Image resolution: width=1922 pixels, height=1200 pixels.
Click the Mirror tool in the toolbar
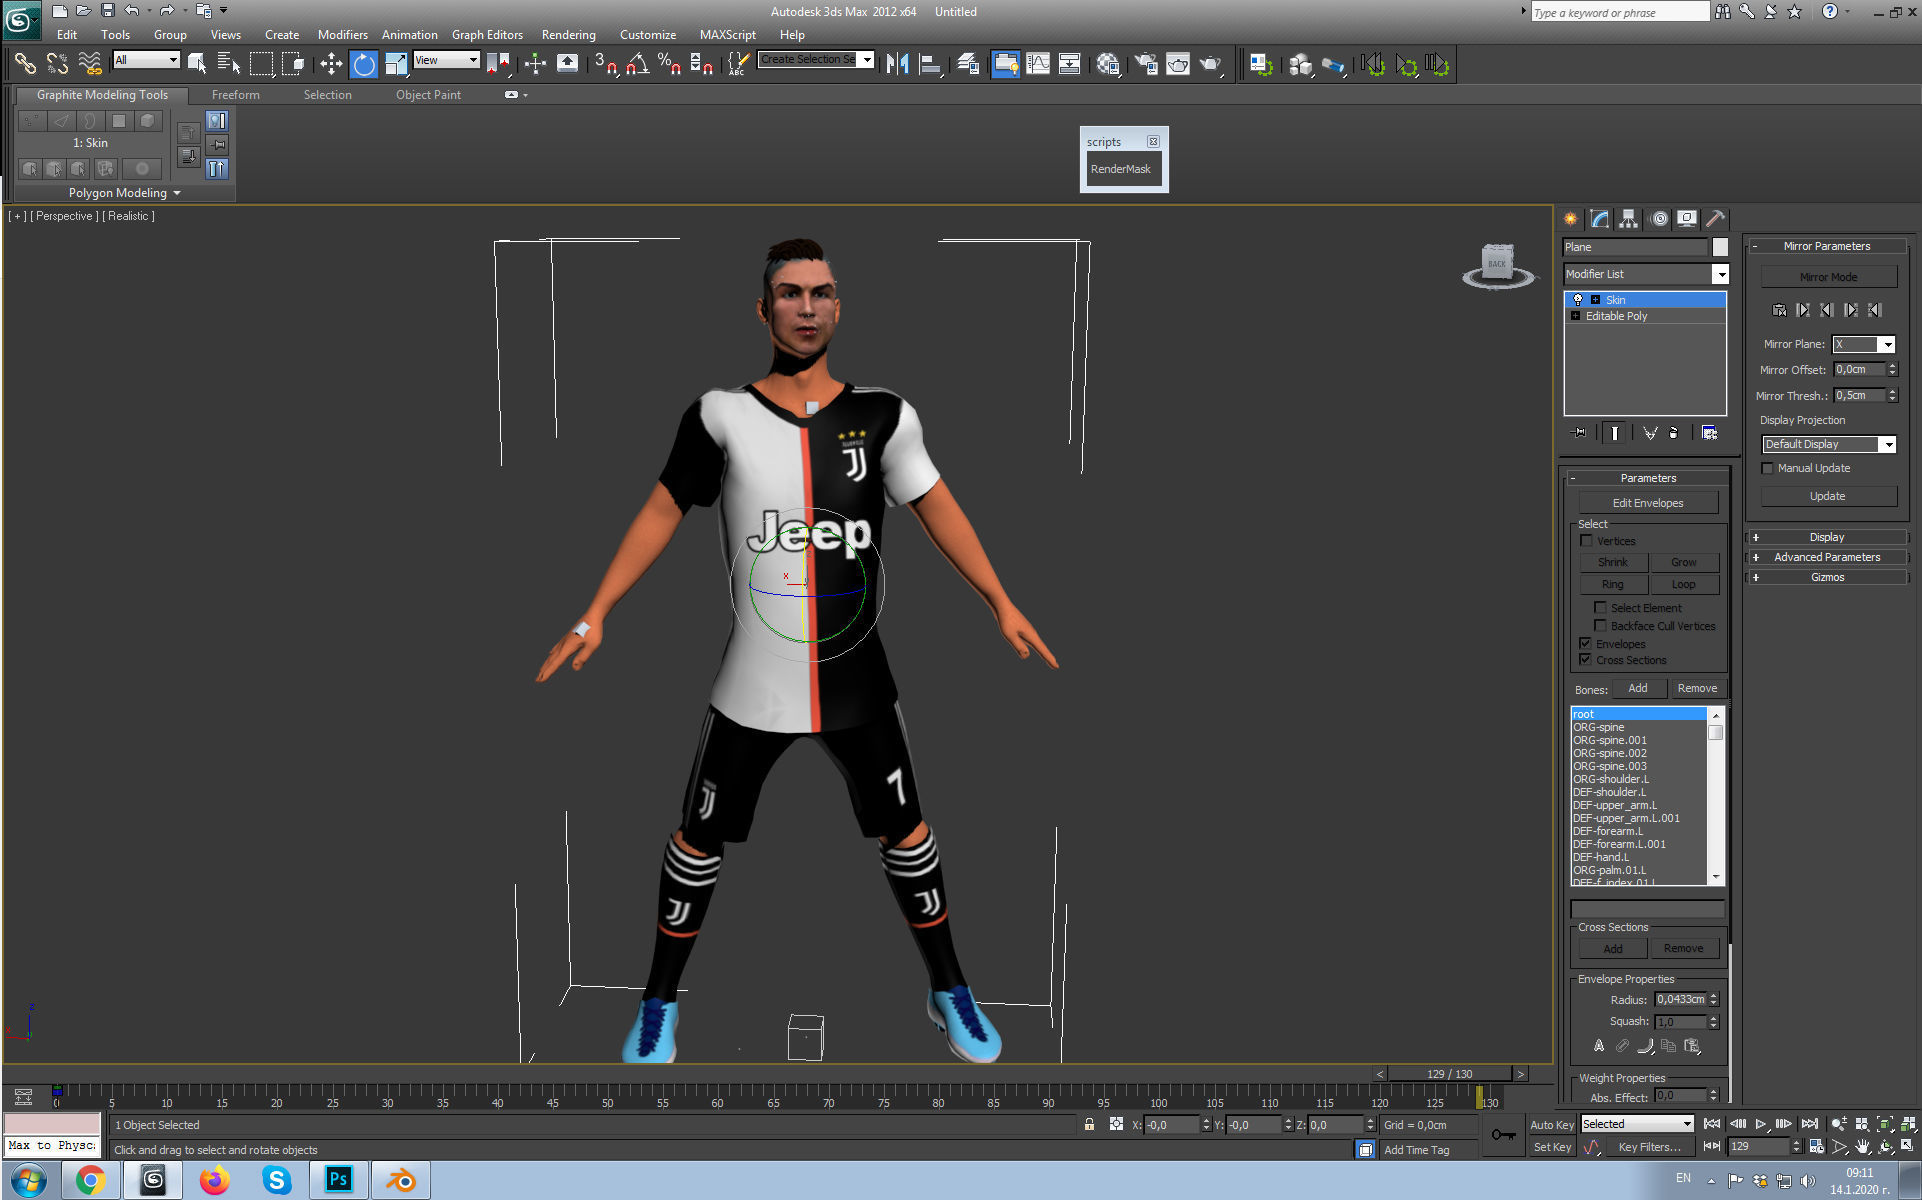coord(897,65)
